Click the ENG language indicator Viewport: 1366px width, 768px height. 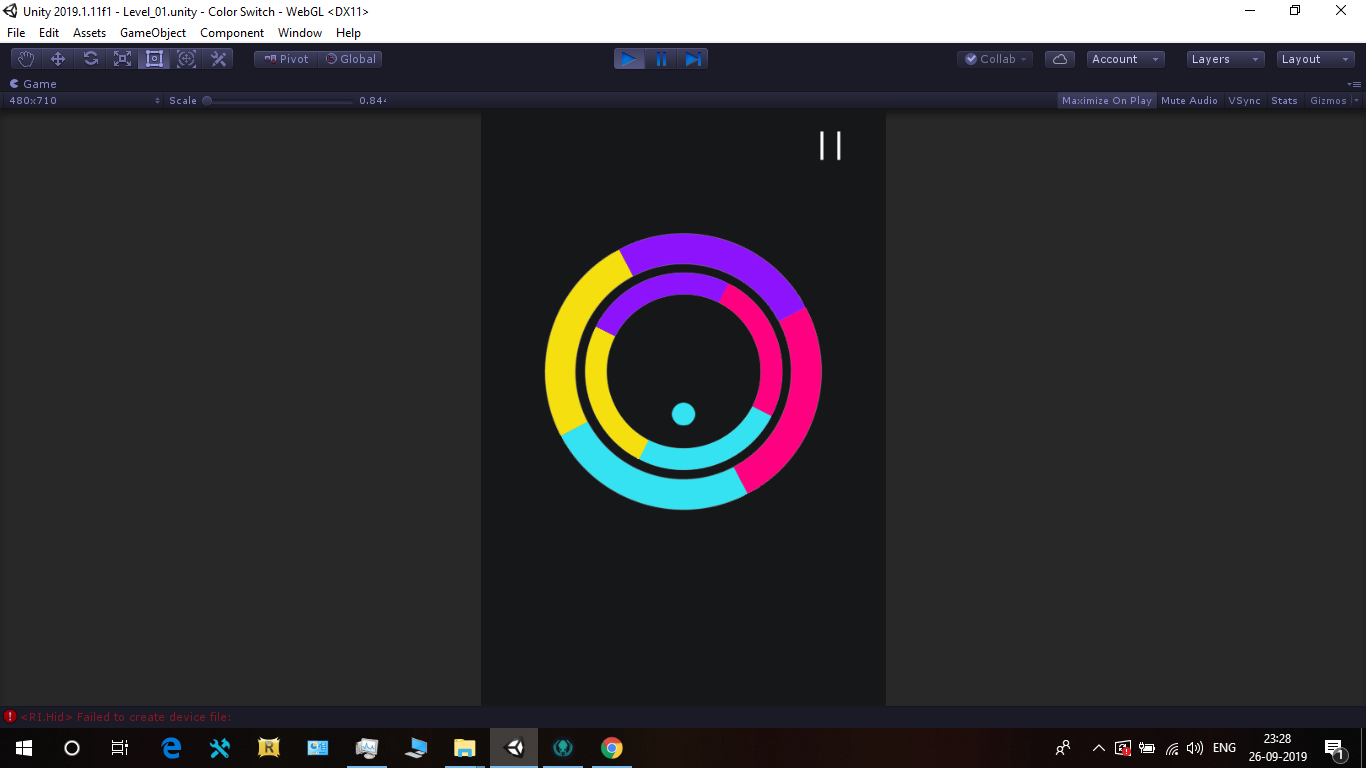(x=1224, y=748)
